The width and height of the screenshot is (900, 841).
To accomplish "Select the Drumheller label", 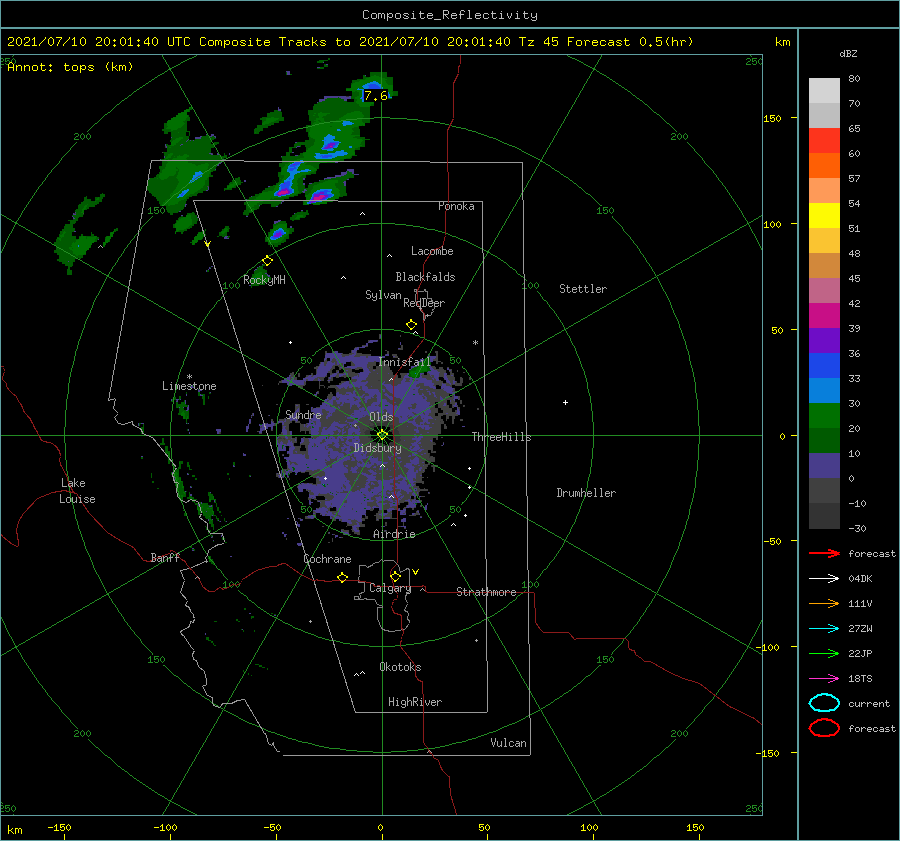I will [586, 493].
